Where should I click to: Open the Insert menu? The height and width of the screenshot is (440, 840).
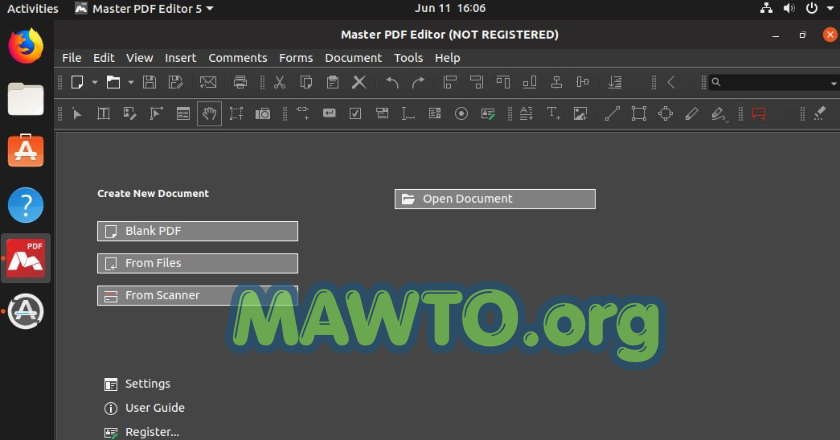(180, 58)
